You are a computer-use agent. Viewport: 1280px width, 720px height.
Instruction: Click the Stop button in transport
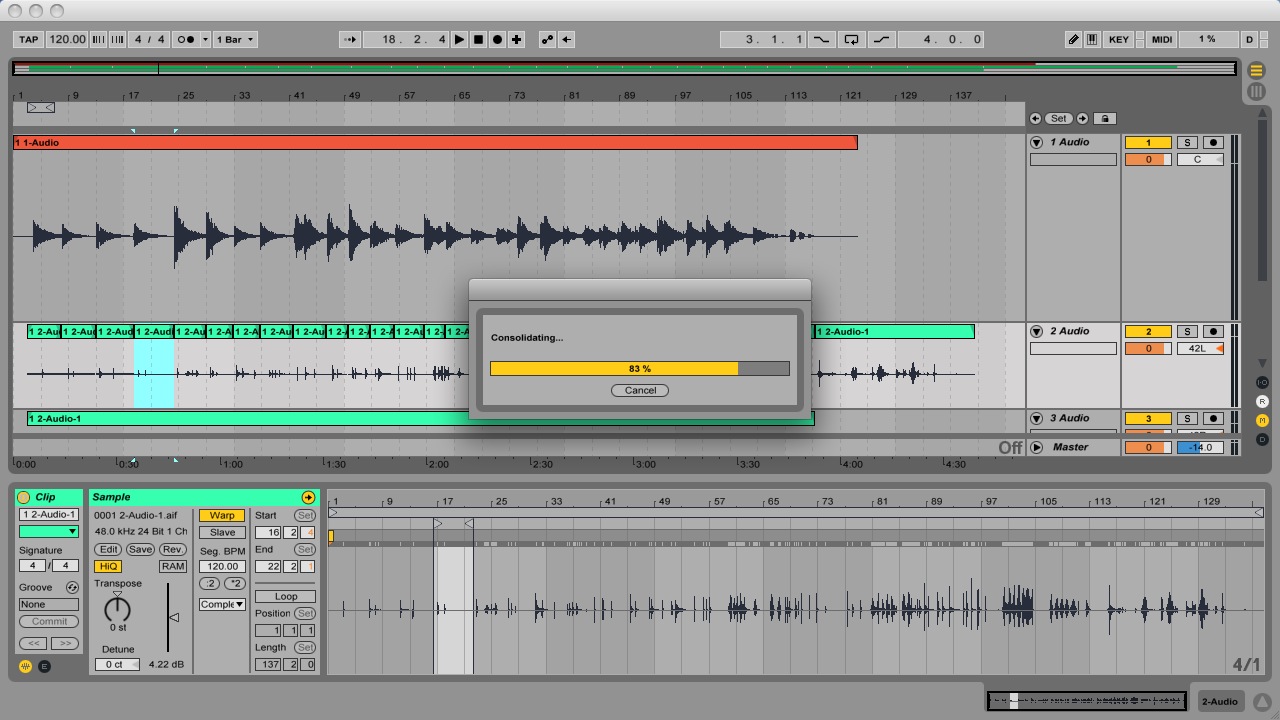pyautogui.click(x=478, y=40)
